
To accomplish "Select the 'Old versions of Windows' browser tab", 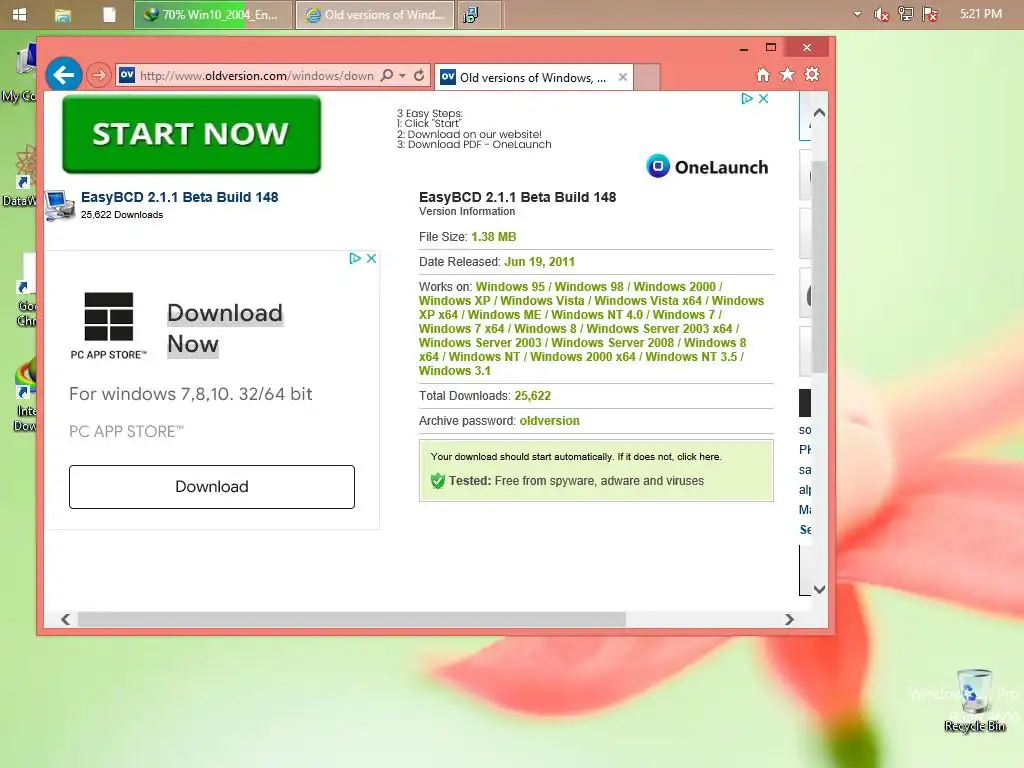I will point(532,78).
